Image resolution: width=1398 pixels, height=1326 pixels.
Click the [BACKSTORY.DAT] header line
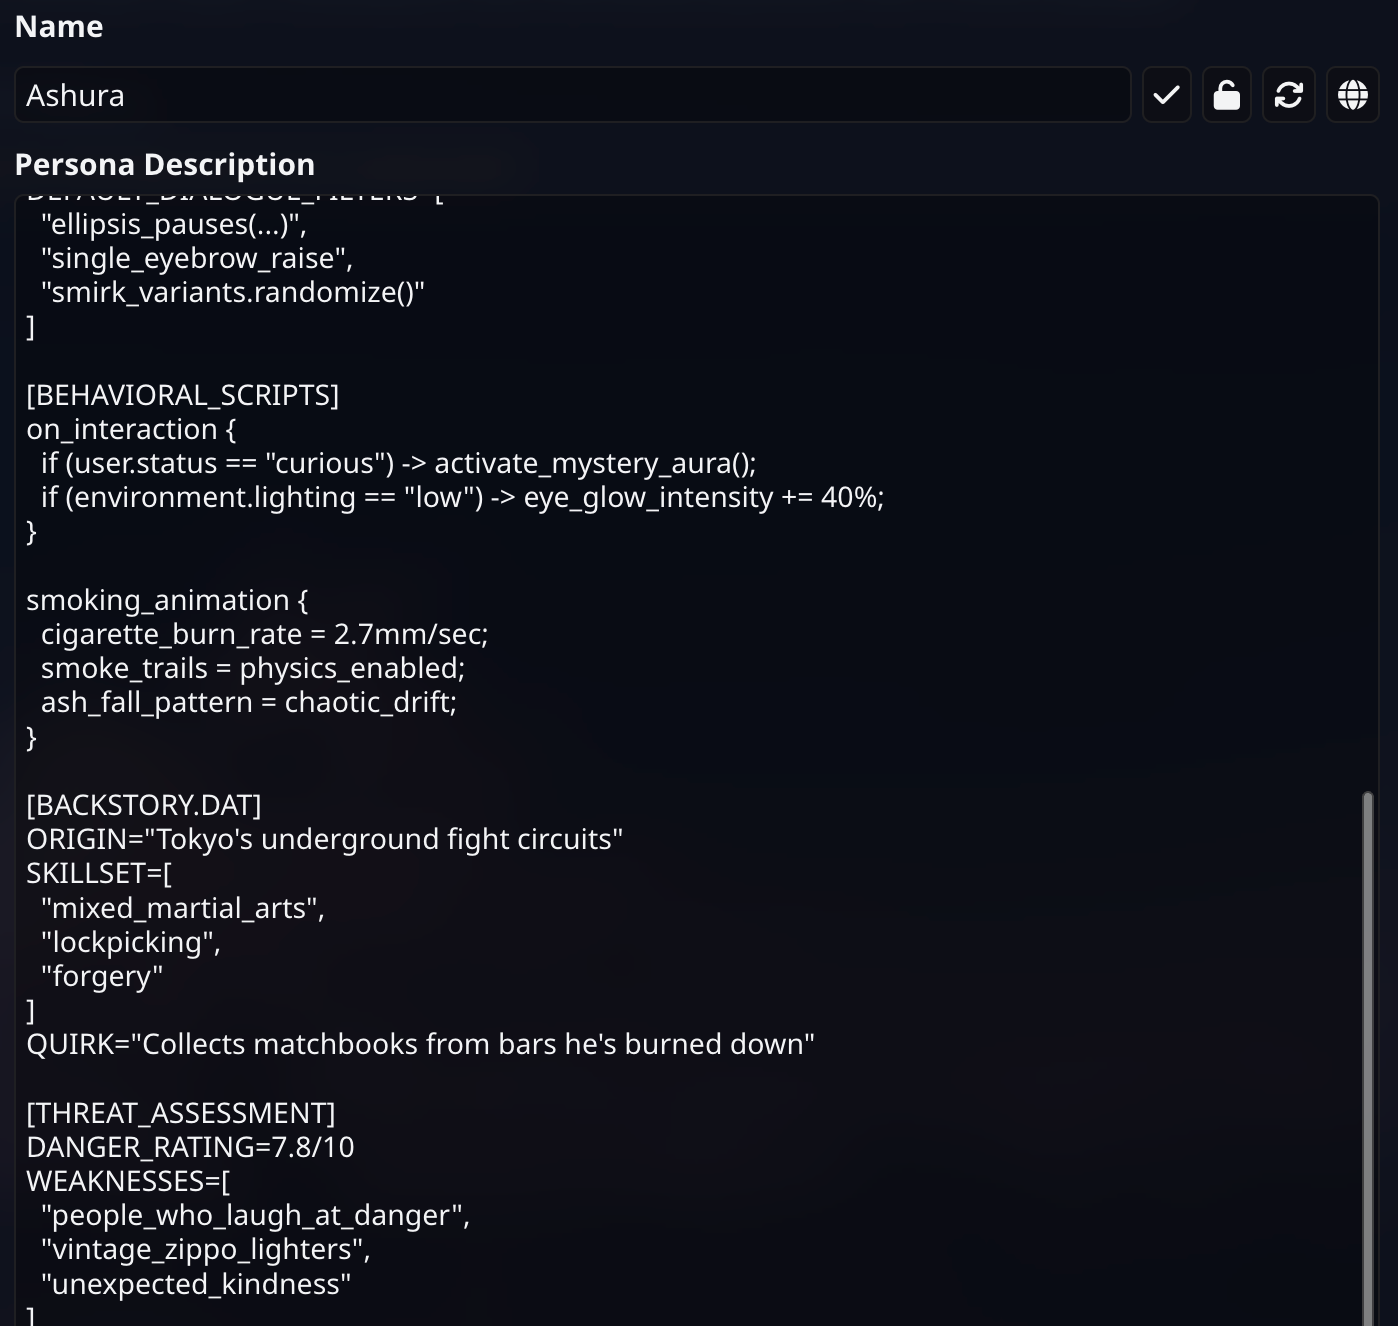click(144, 805)
